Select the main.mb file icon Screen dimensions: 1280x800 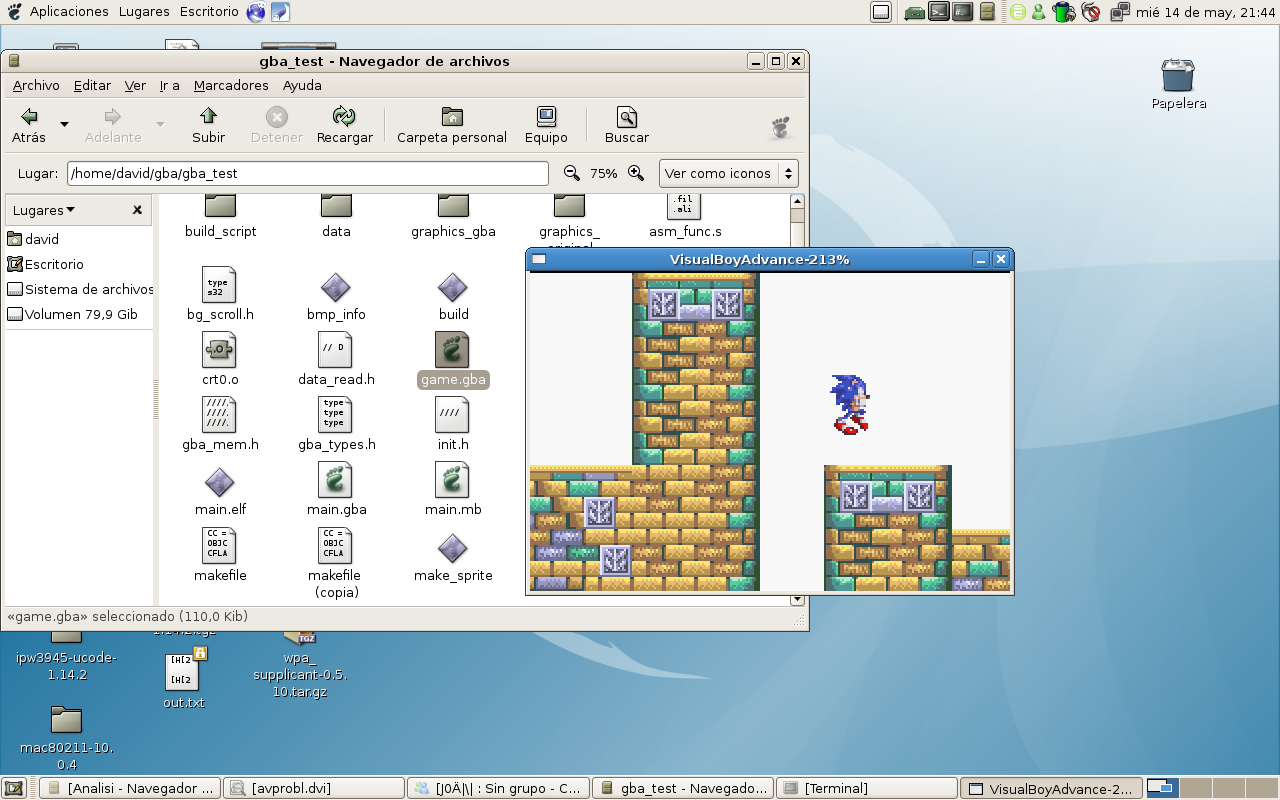453,480
